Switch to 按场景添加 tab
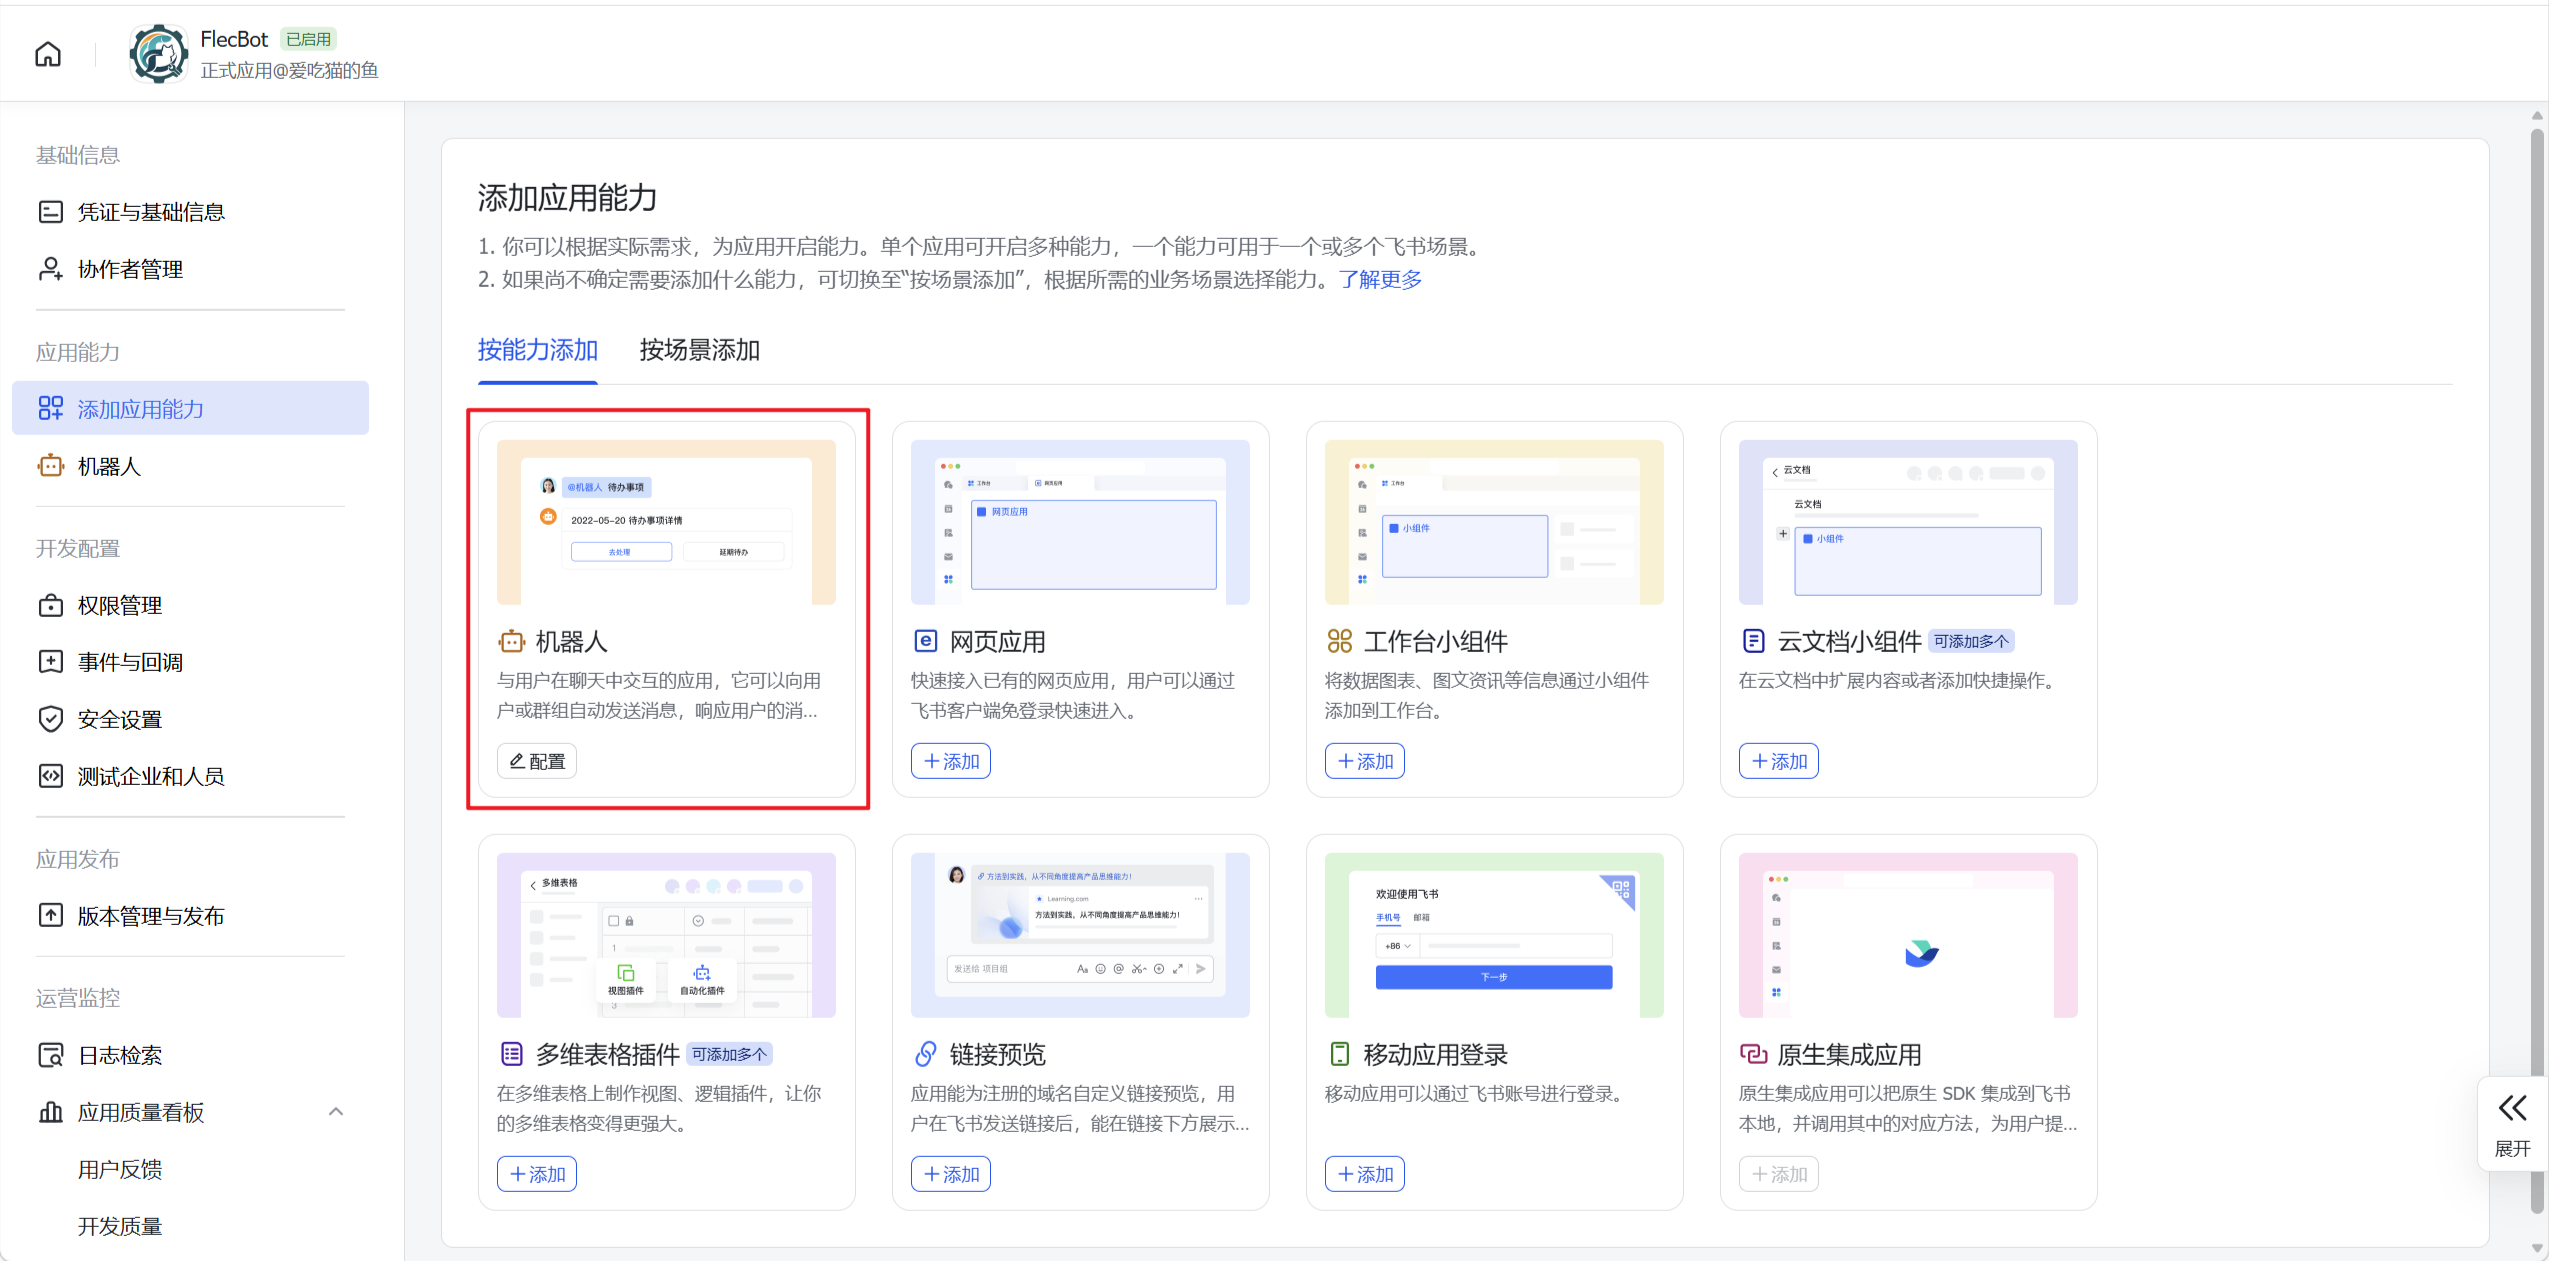2549x1261 pixels. point(700,350)
